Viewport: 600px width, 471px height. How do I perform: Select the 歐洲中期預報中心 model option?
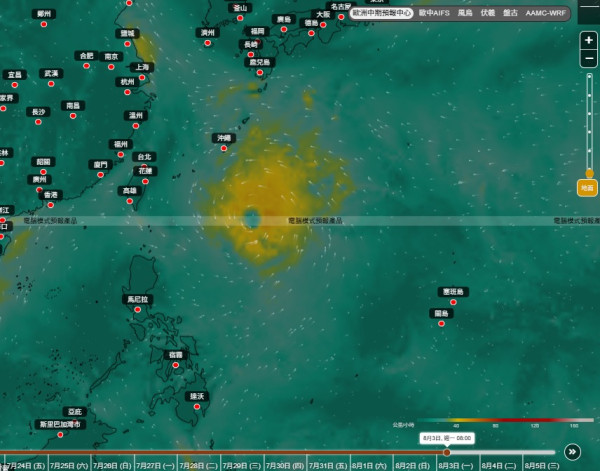381,13
